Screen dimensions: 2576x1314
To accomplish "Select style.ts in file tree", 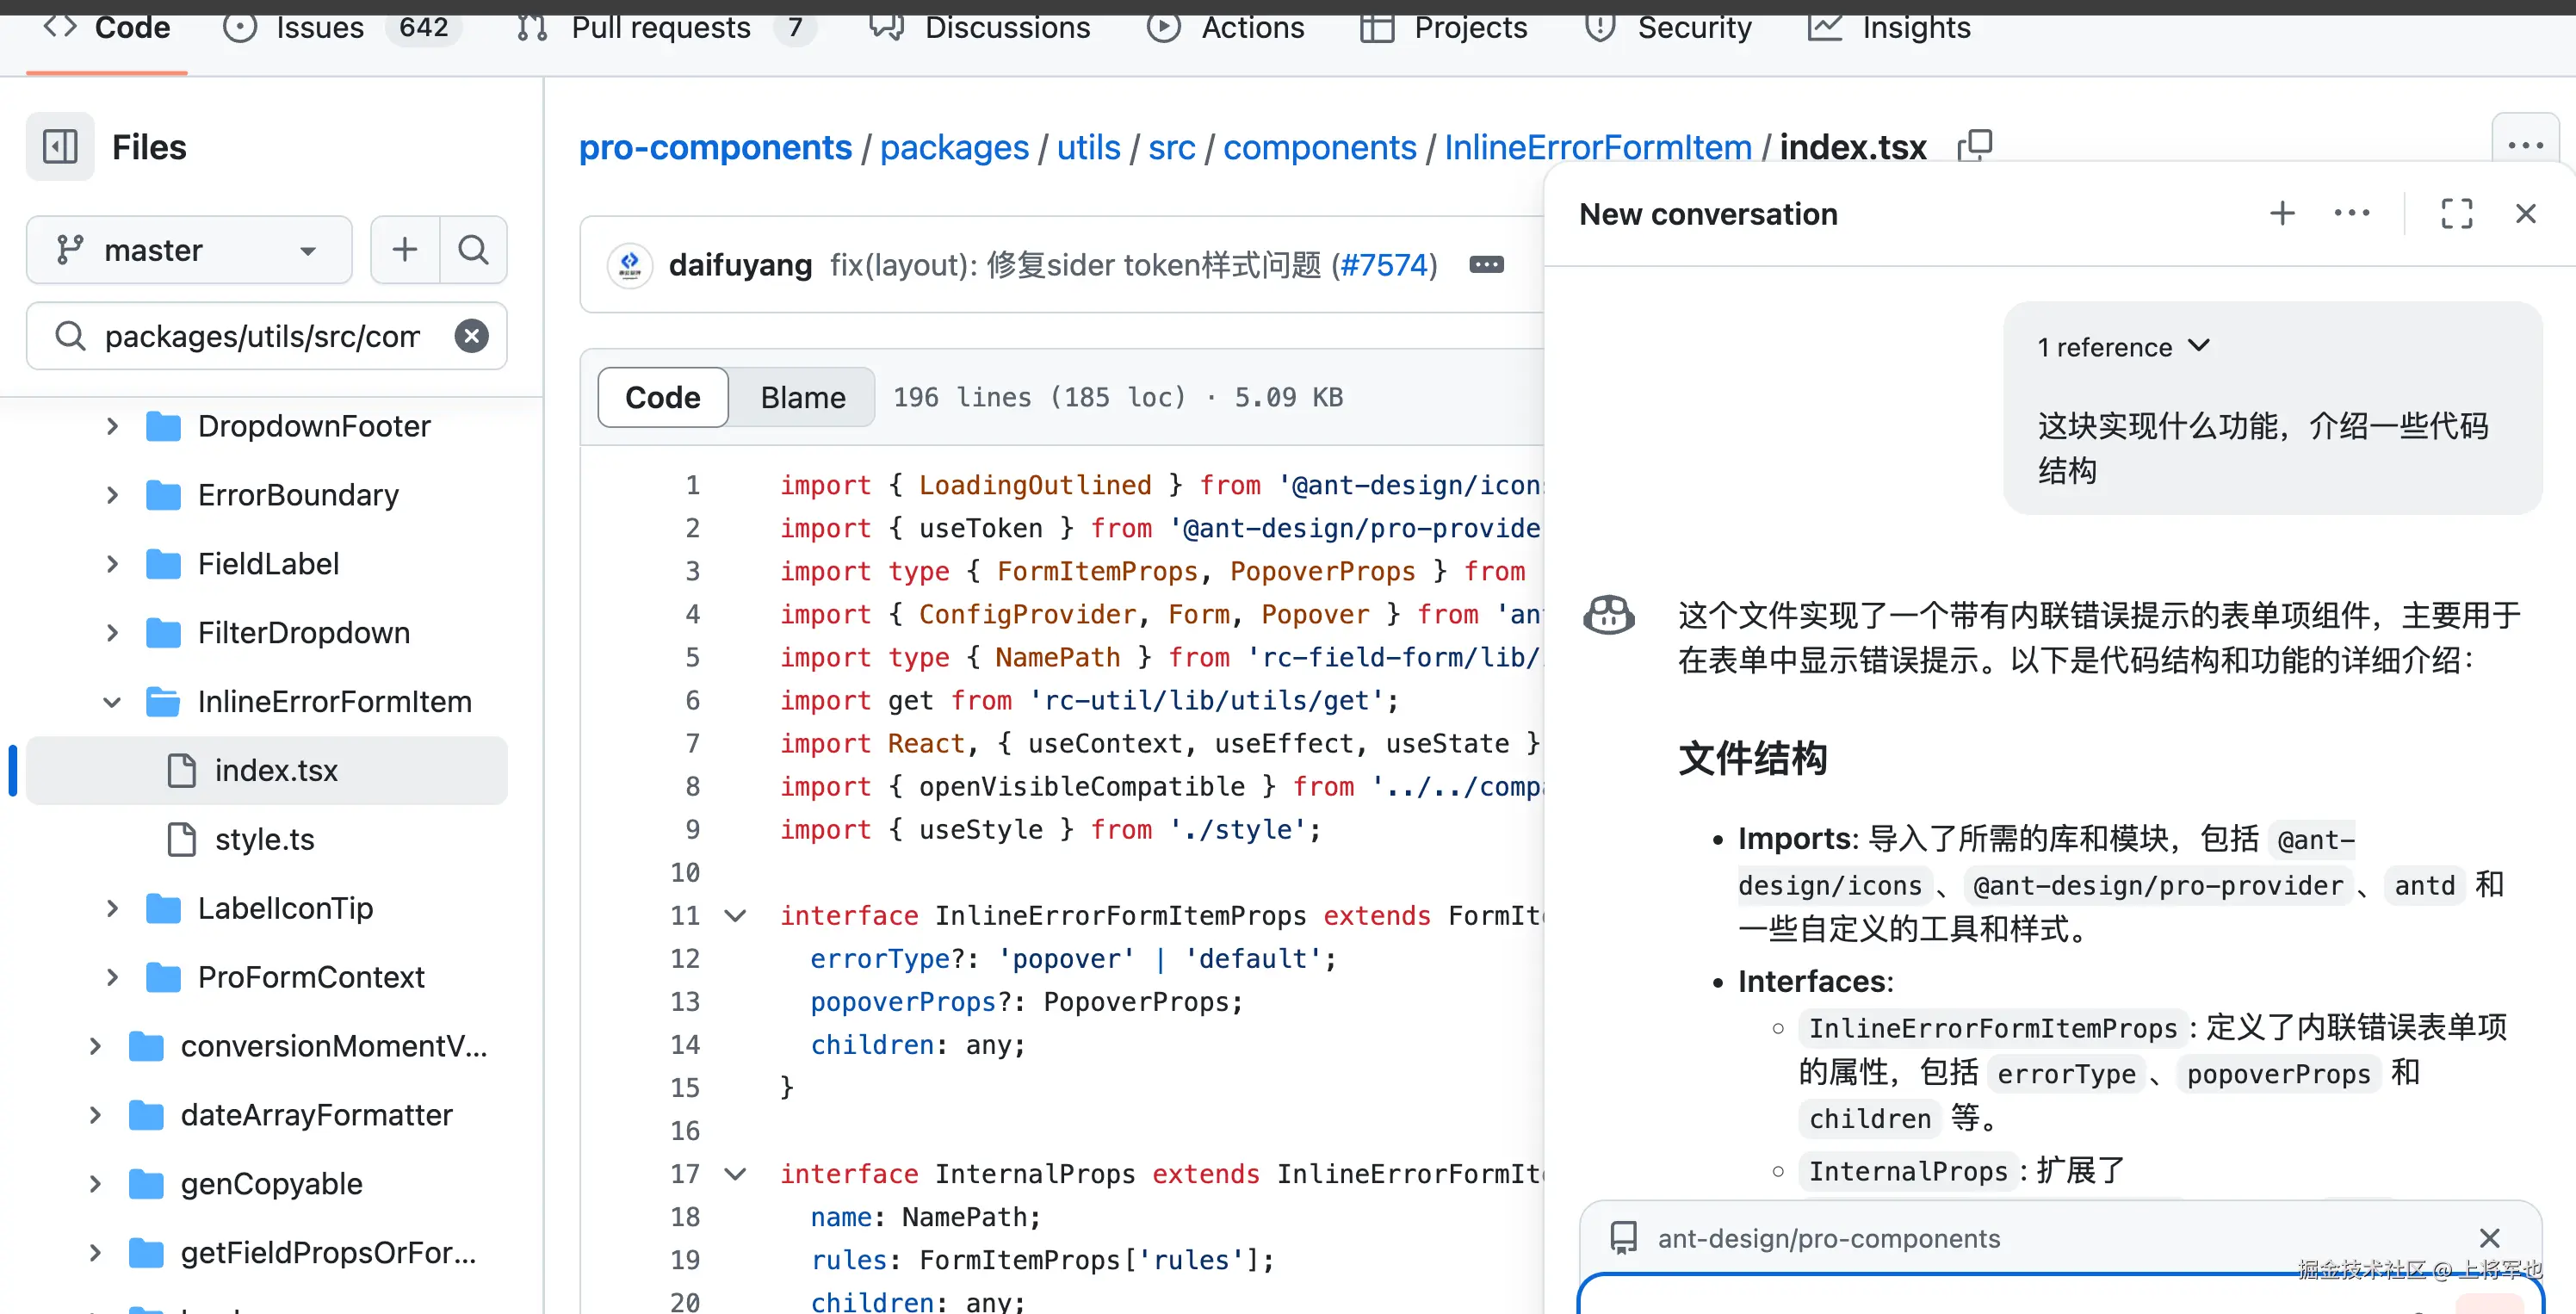I will (x=264, y=839).
